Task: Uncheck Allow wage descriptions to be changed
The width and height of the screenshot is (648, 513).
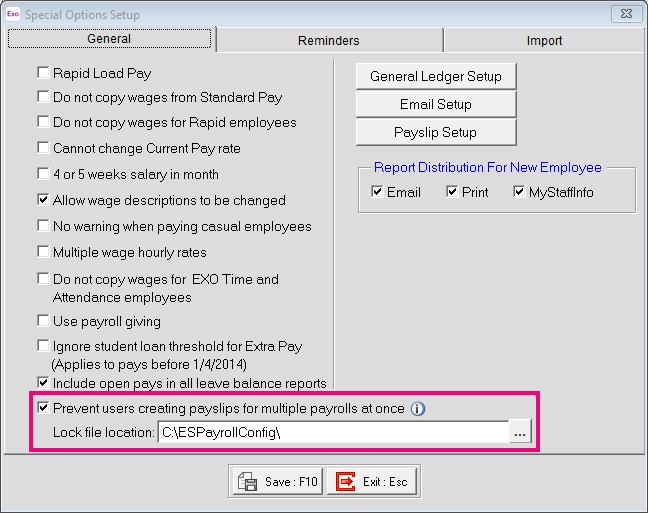Action: click(x=43, y=200)
